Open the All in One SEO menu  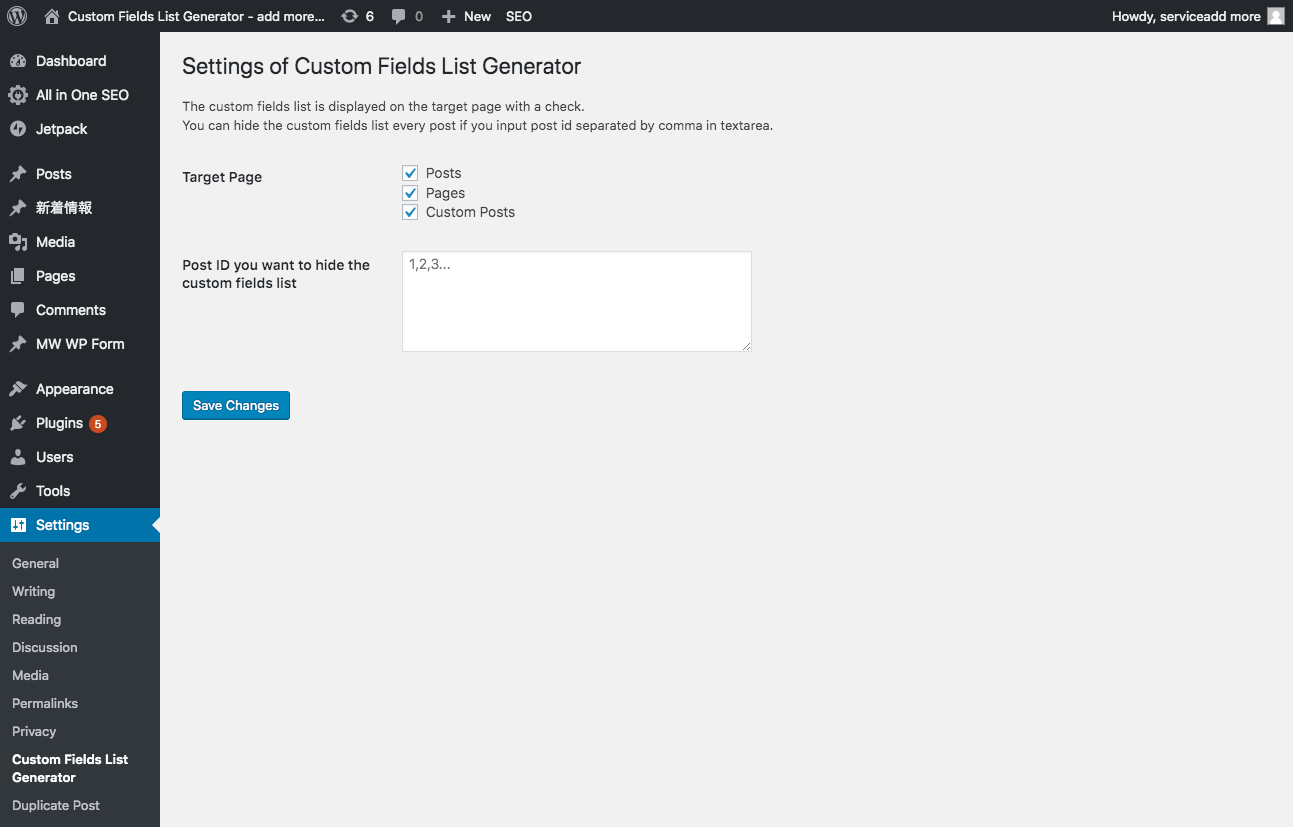(80, 95)
